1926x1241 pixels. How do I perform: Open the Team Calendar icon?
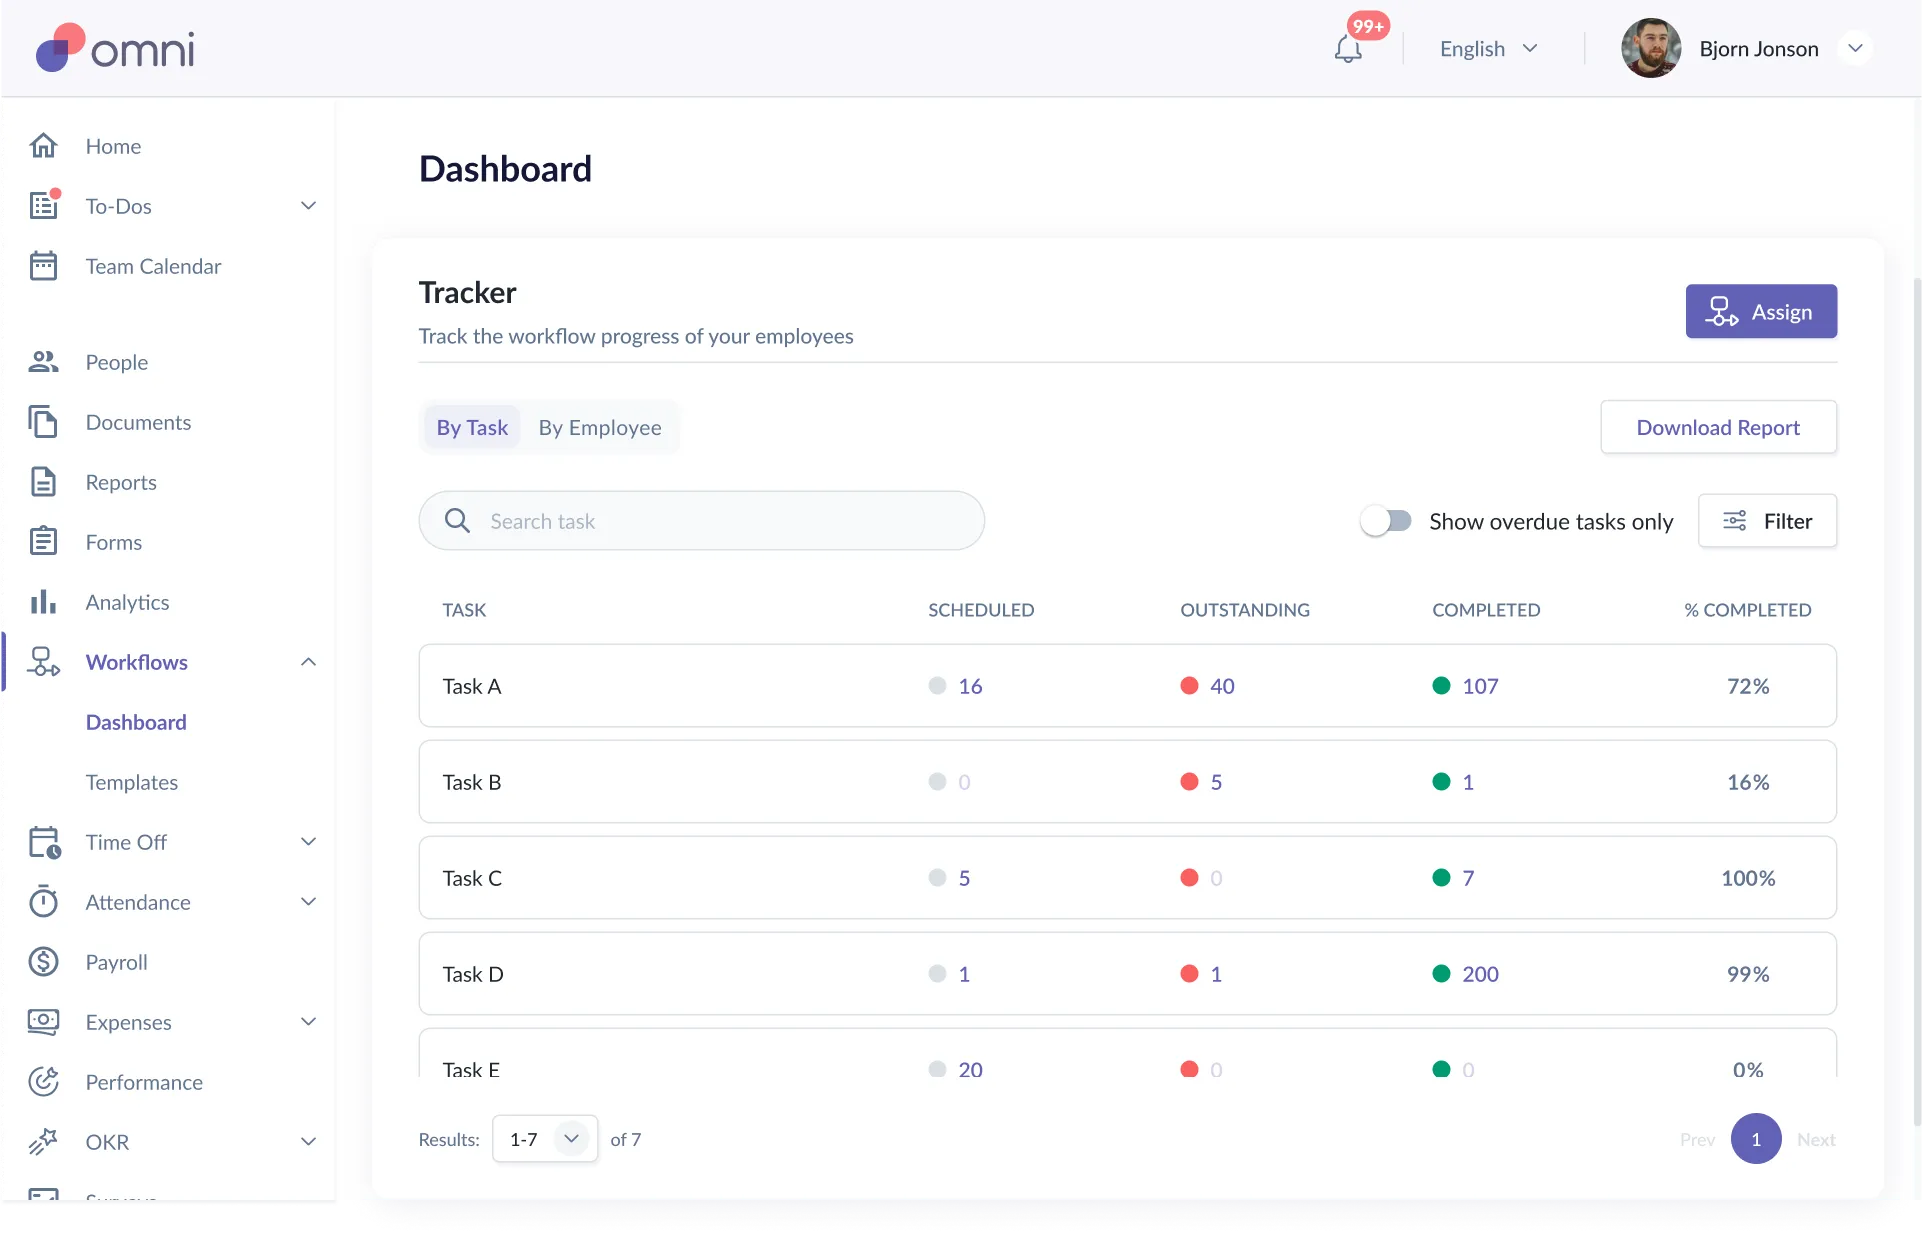(43, 266)
